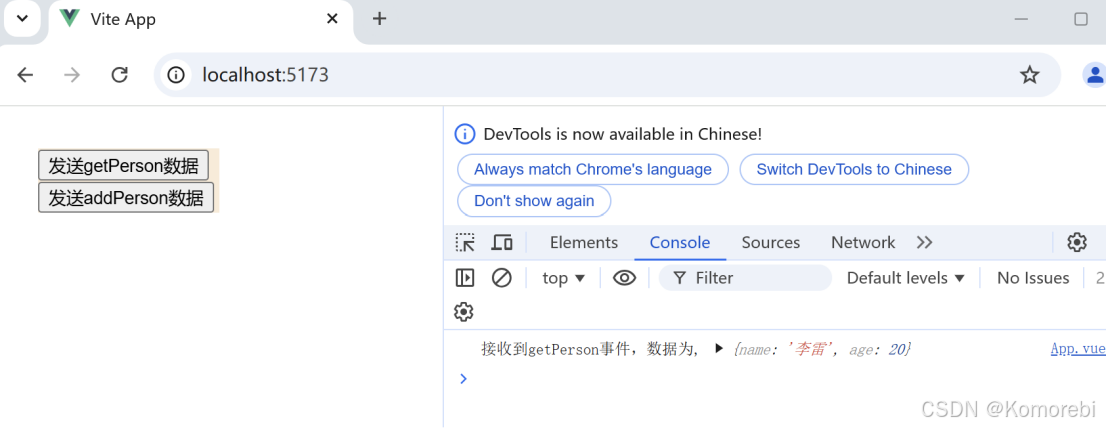Select the Vite App tab

[200, 20]
